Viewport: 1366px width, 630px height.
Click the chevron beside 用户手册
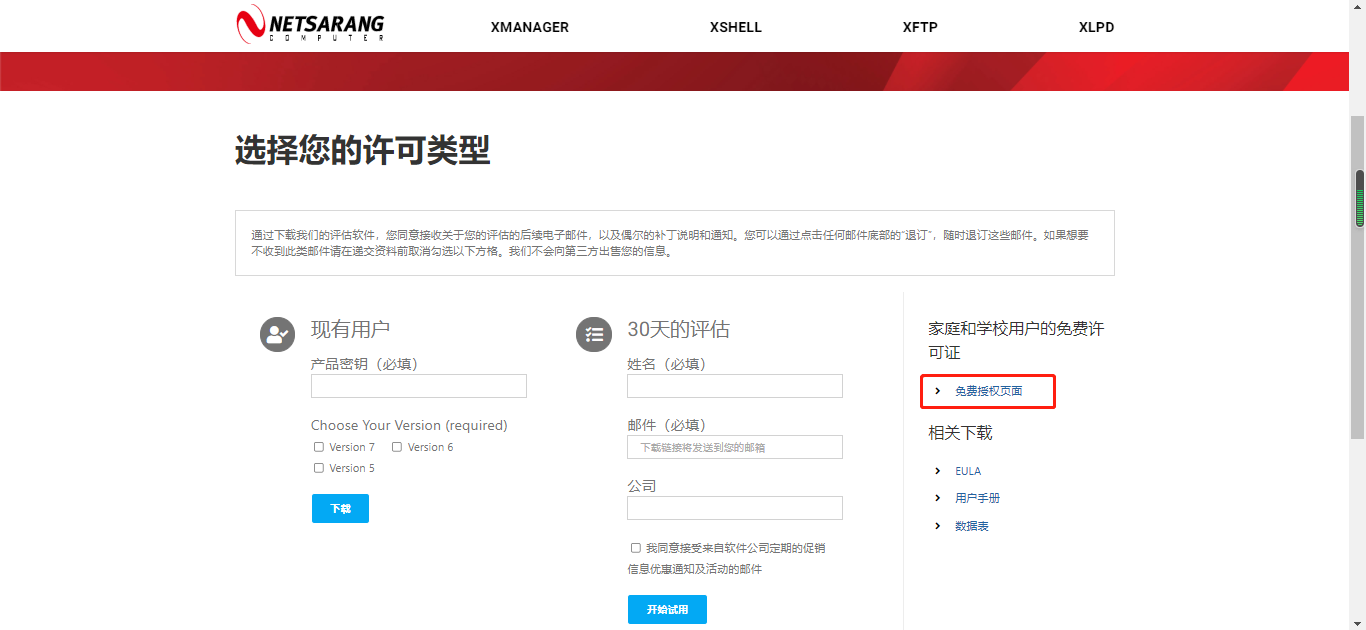[x=937, y=498]
